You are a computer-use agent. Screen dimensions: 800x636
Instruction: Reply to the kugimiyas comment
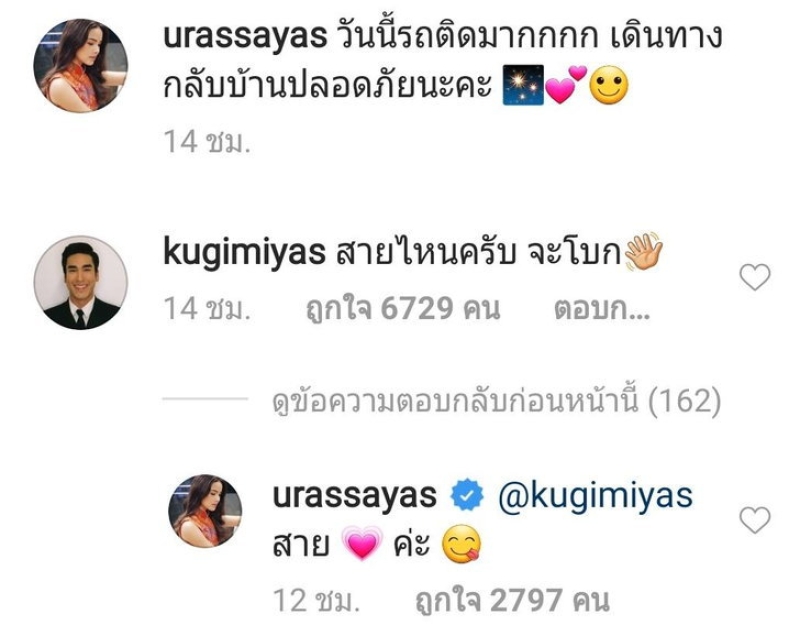click(602, 309)
